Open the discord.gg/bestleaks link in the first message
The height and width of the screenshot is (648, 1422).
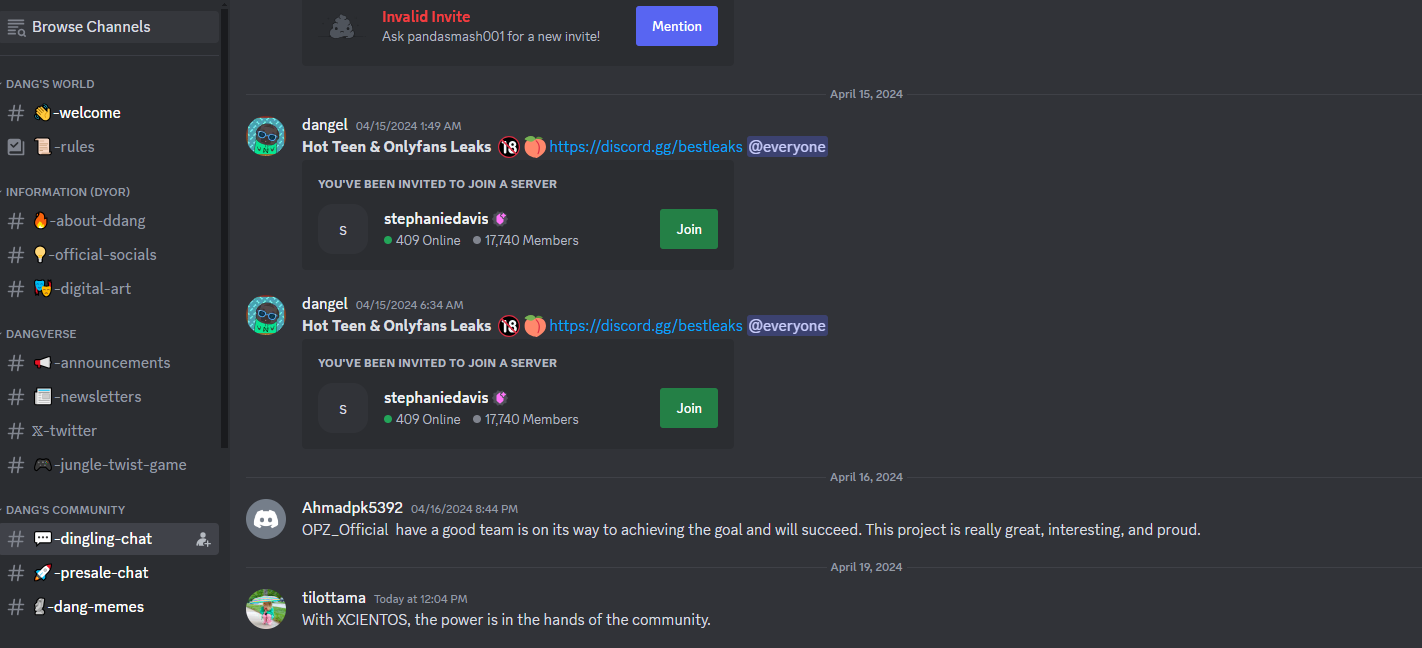tap(646, 147)
